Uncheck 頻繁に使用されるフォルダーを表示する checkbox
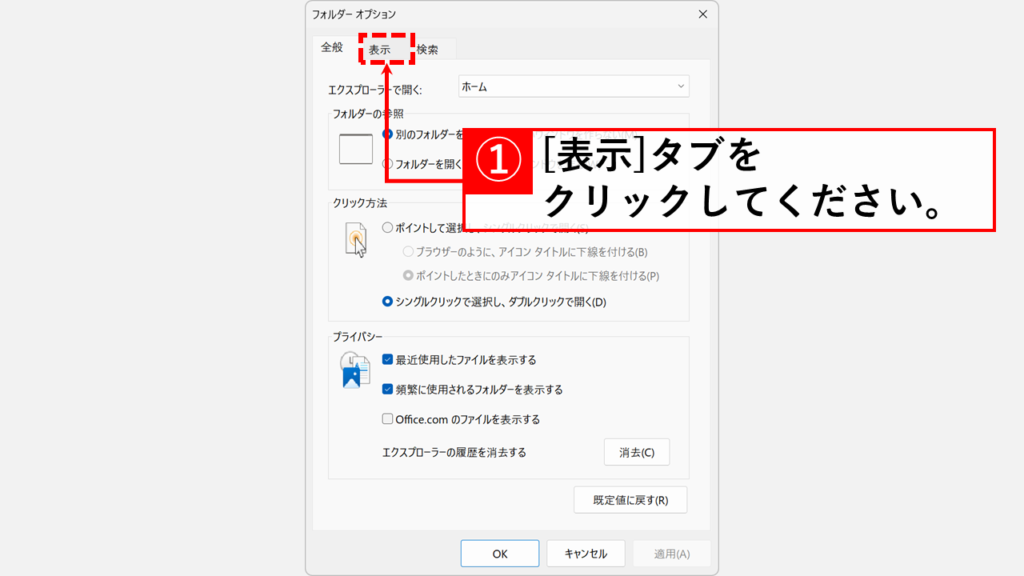1024x576 pixels. click(x=387, y=389)
